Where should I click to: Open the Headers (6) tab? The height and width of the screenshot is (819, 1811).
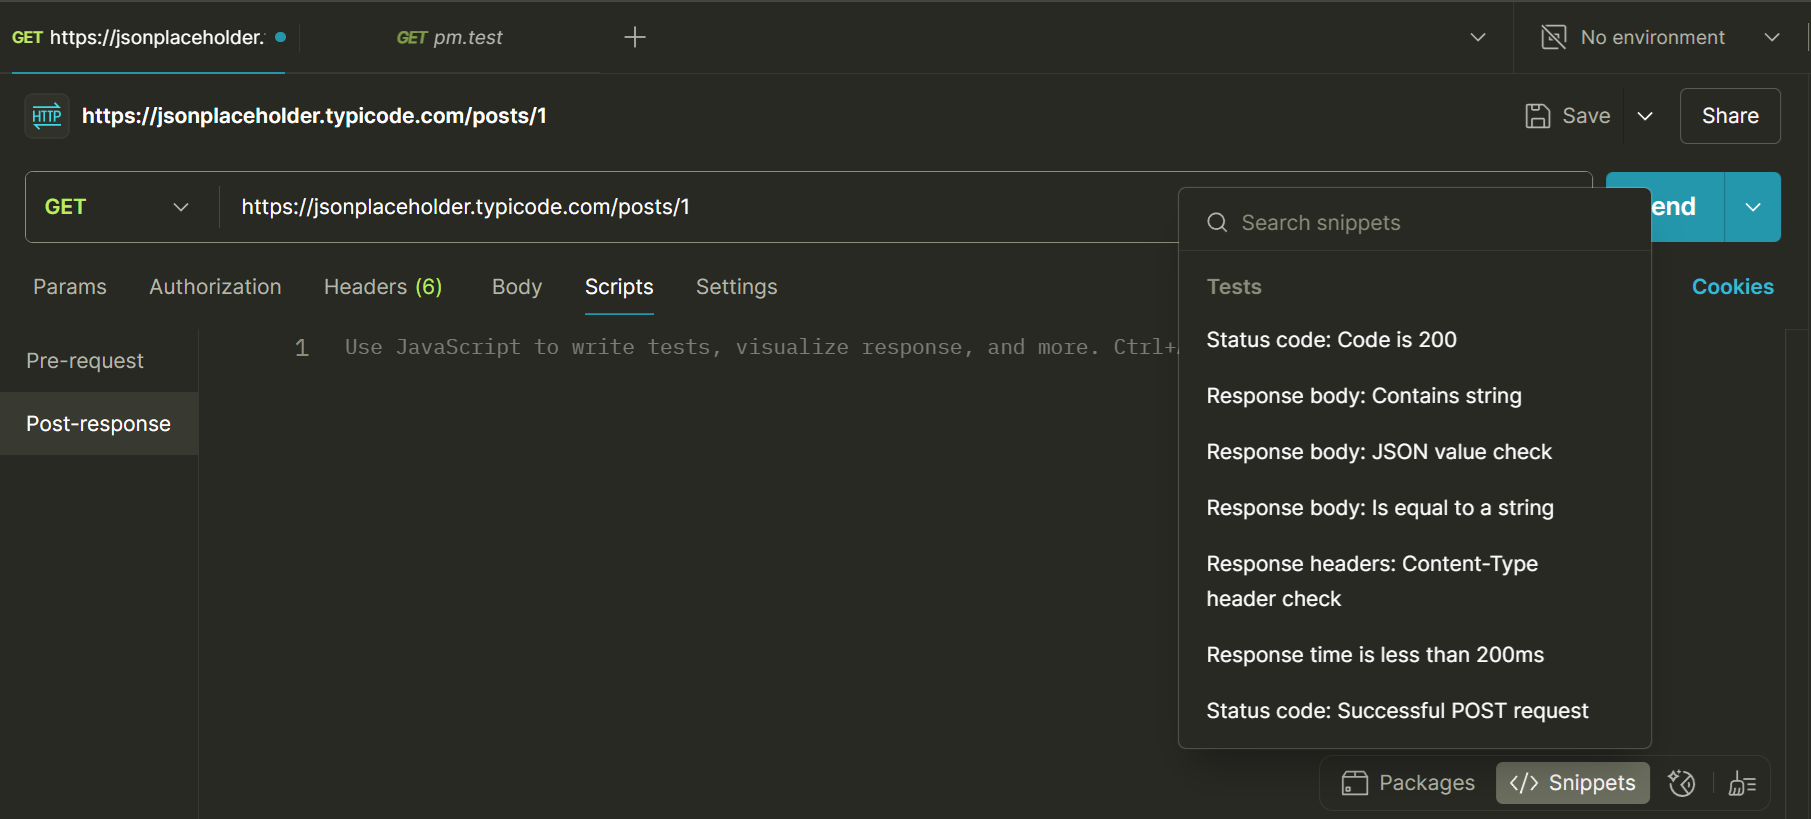click(383, 287)
